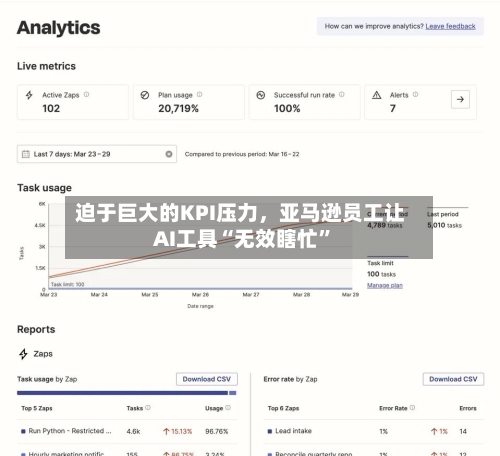Click the Mar 29 chart axis label
The width and height of the screenshot is (500, 456).
coord(350,295)
